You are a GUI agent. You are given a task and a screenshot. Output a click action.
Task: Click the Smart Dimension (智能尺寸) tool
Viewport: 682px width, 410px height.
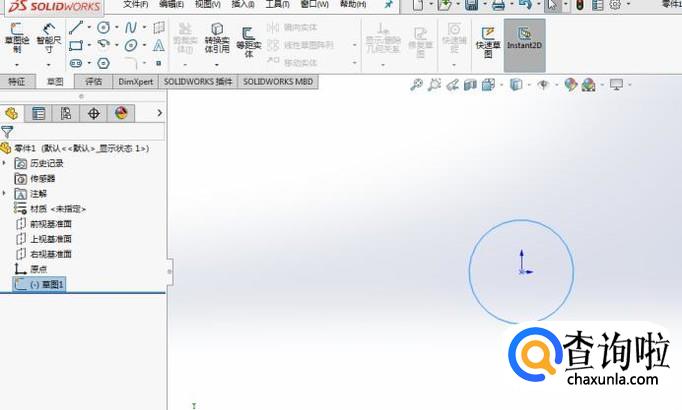click(47, 38)
